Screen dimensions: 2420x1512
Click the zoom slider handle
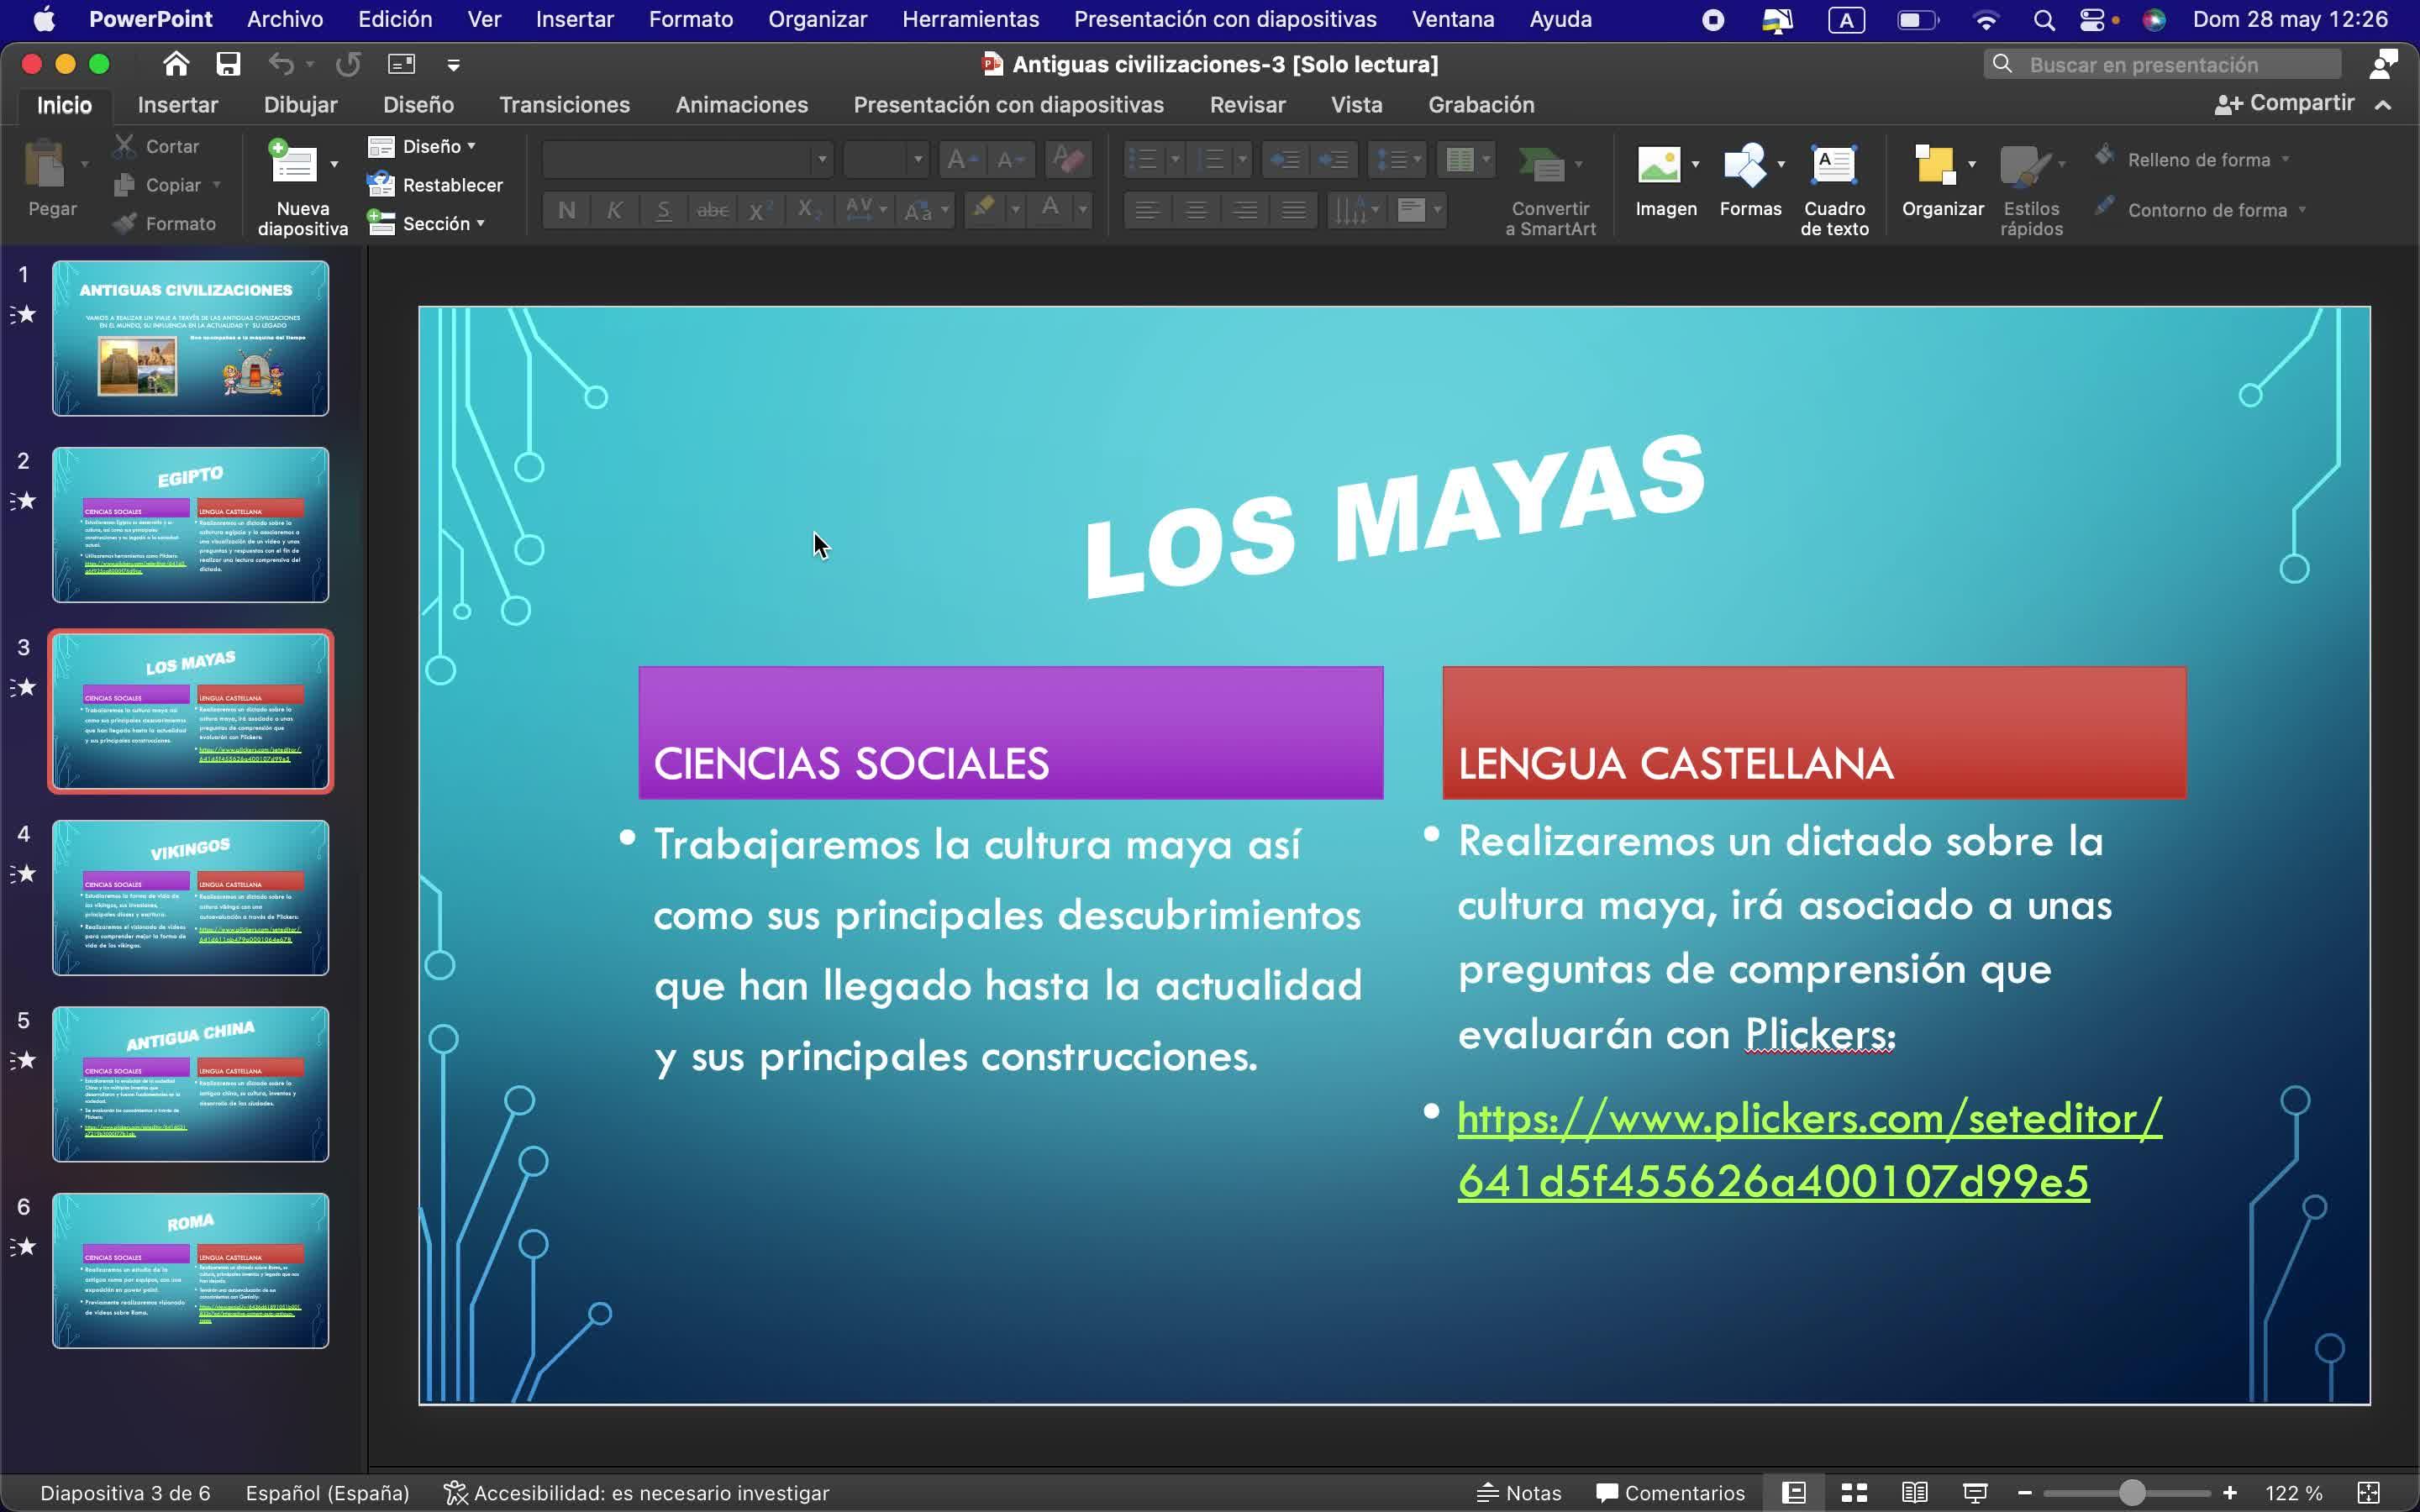(x=2131, y=1493)
